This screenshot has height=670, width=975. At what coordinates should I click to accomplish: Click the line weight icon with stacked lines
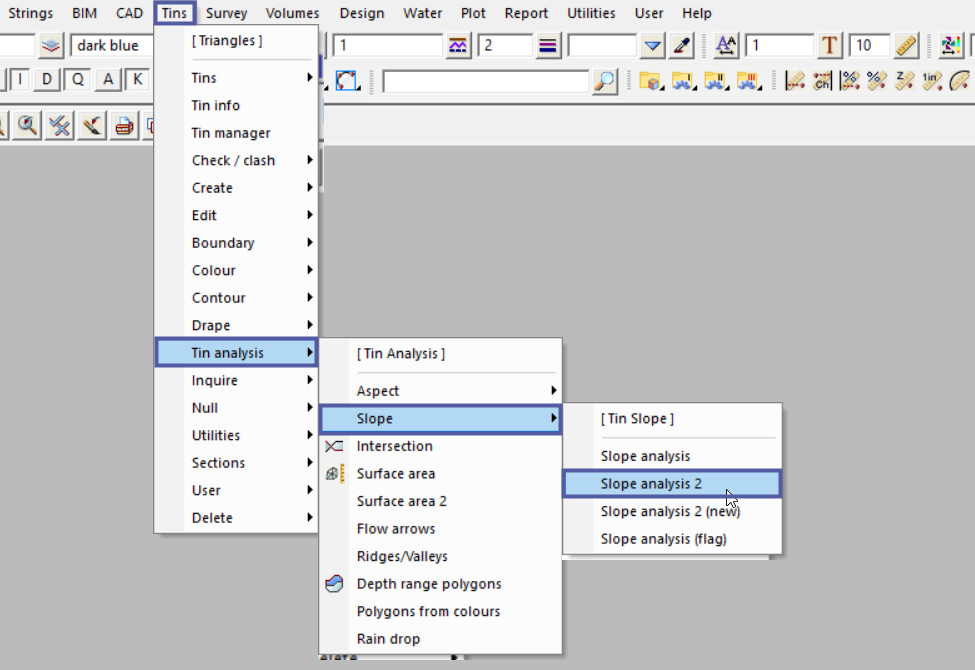[547, 46]
